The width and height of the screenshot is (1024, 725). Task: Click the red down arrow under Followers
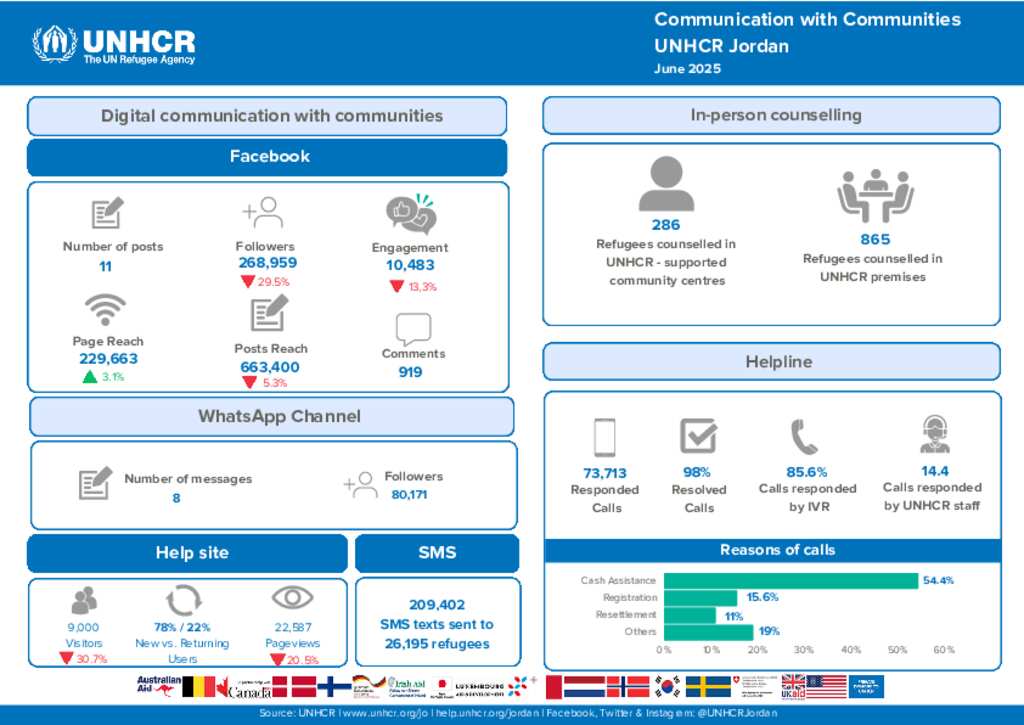[247, 282]
